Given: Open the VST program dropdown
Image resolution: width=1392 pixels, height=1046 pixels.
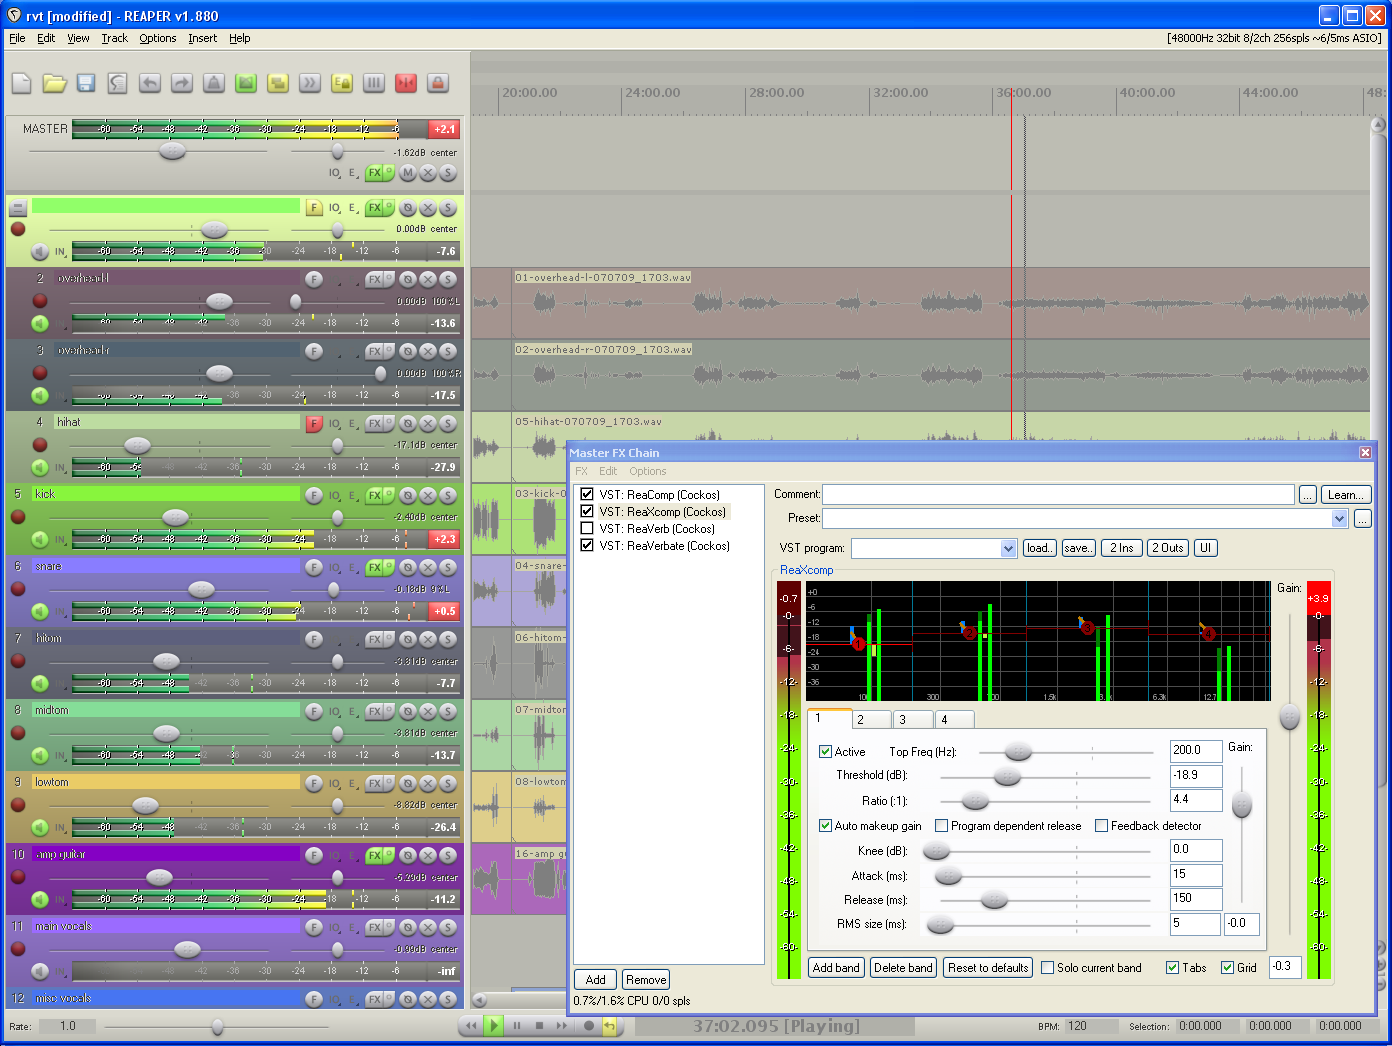Looking at the screenshot, I should (1008, 548).
